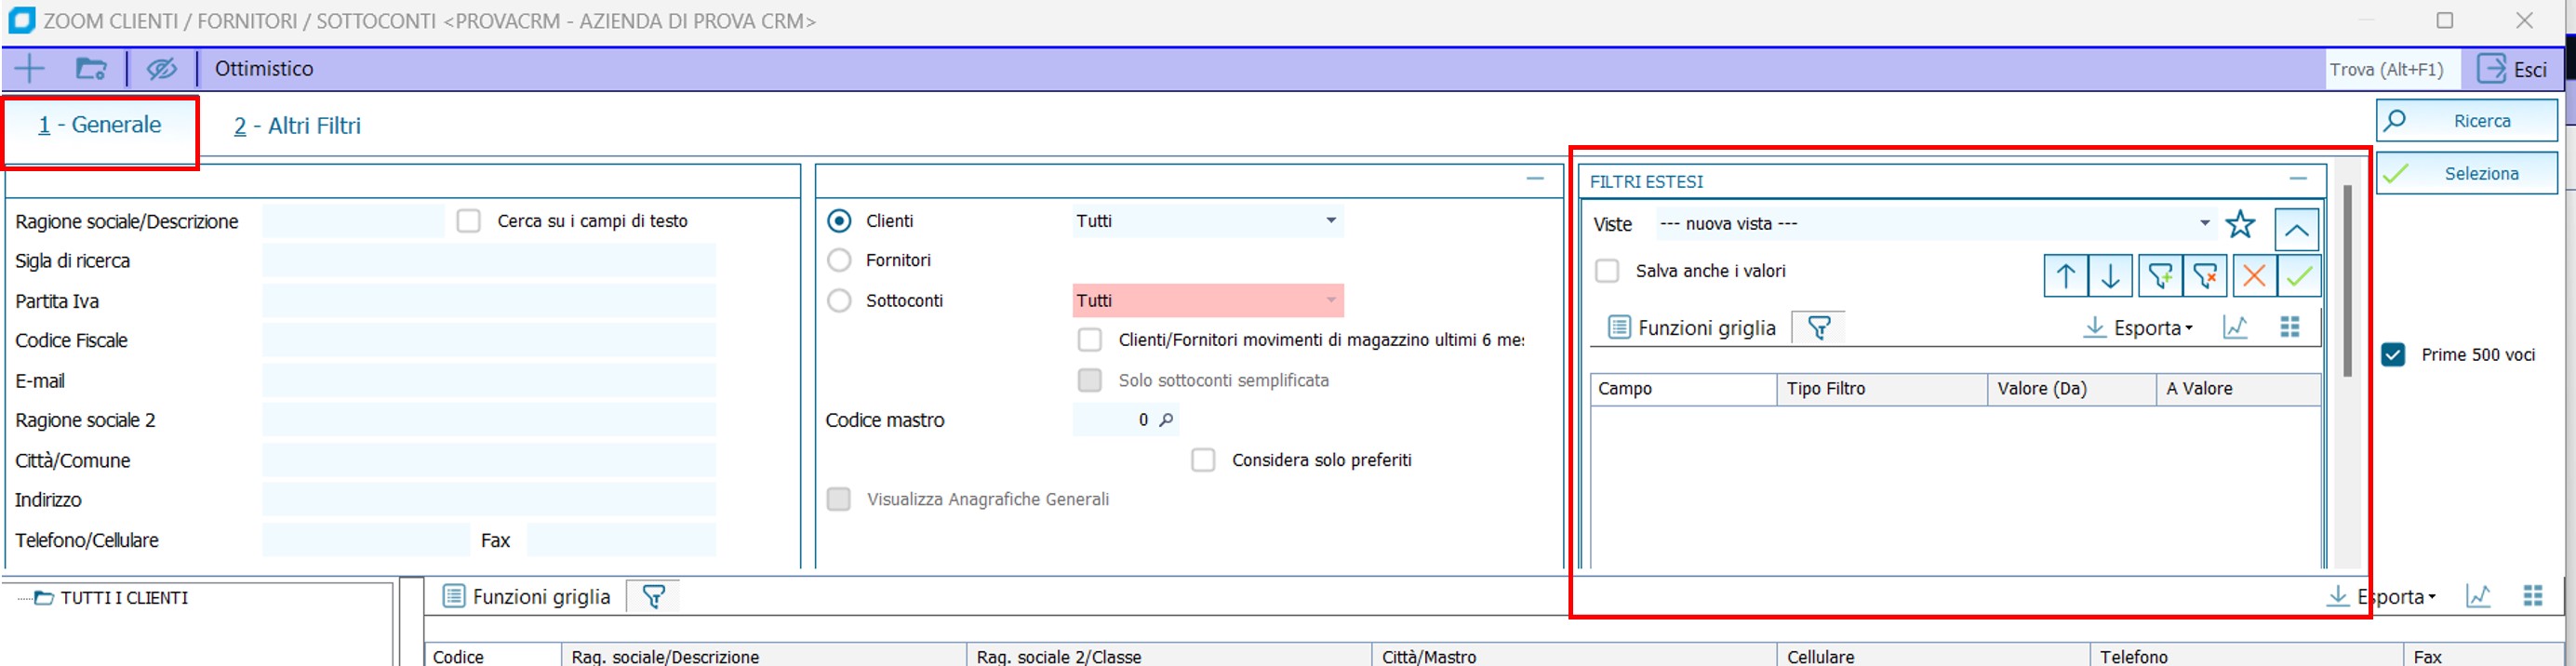The width and height of the screenshot is (2576, 666).
Task: Click the Rag. sociale/Descrizione column header
Action: click(764, 655)
